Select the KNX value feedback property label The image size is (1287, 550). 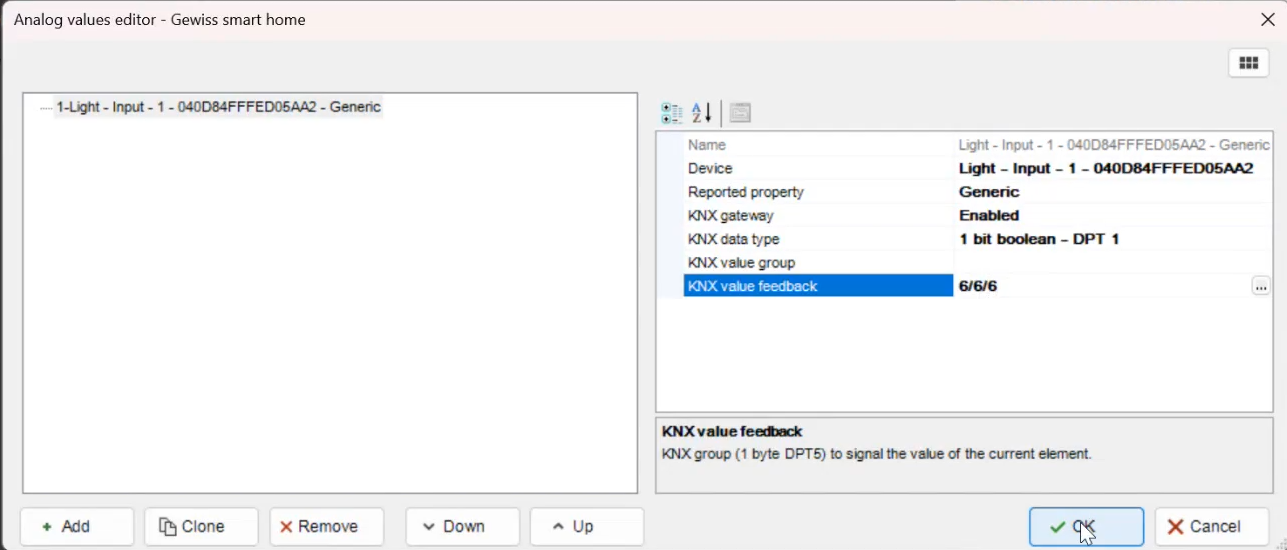click(818, 286)
